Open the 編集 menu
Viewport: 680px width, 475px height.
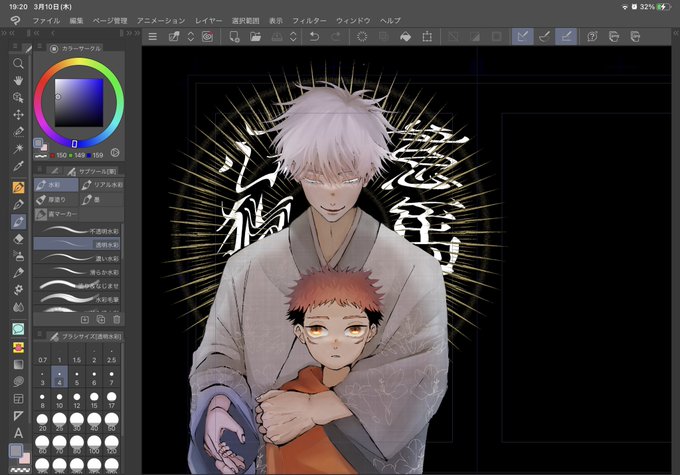pos(76,20)
